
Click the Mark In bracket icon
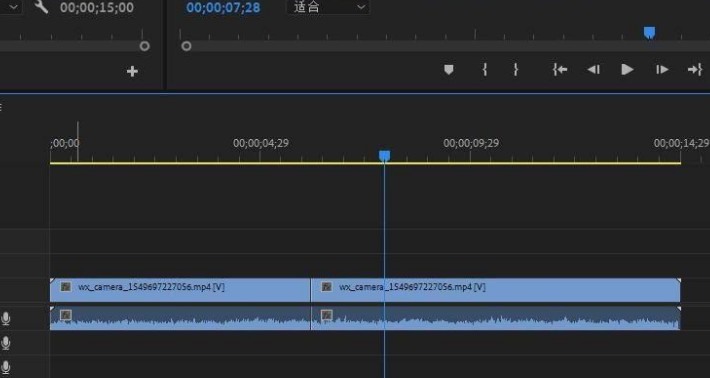pos(485,69)
